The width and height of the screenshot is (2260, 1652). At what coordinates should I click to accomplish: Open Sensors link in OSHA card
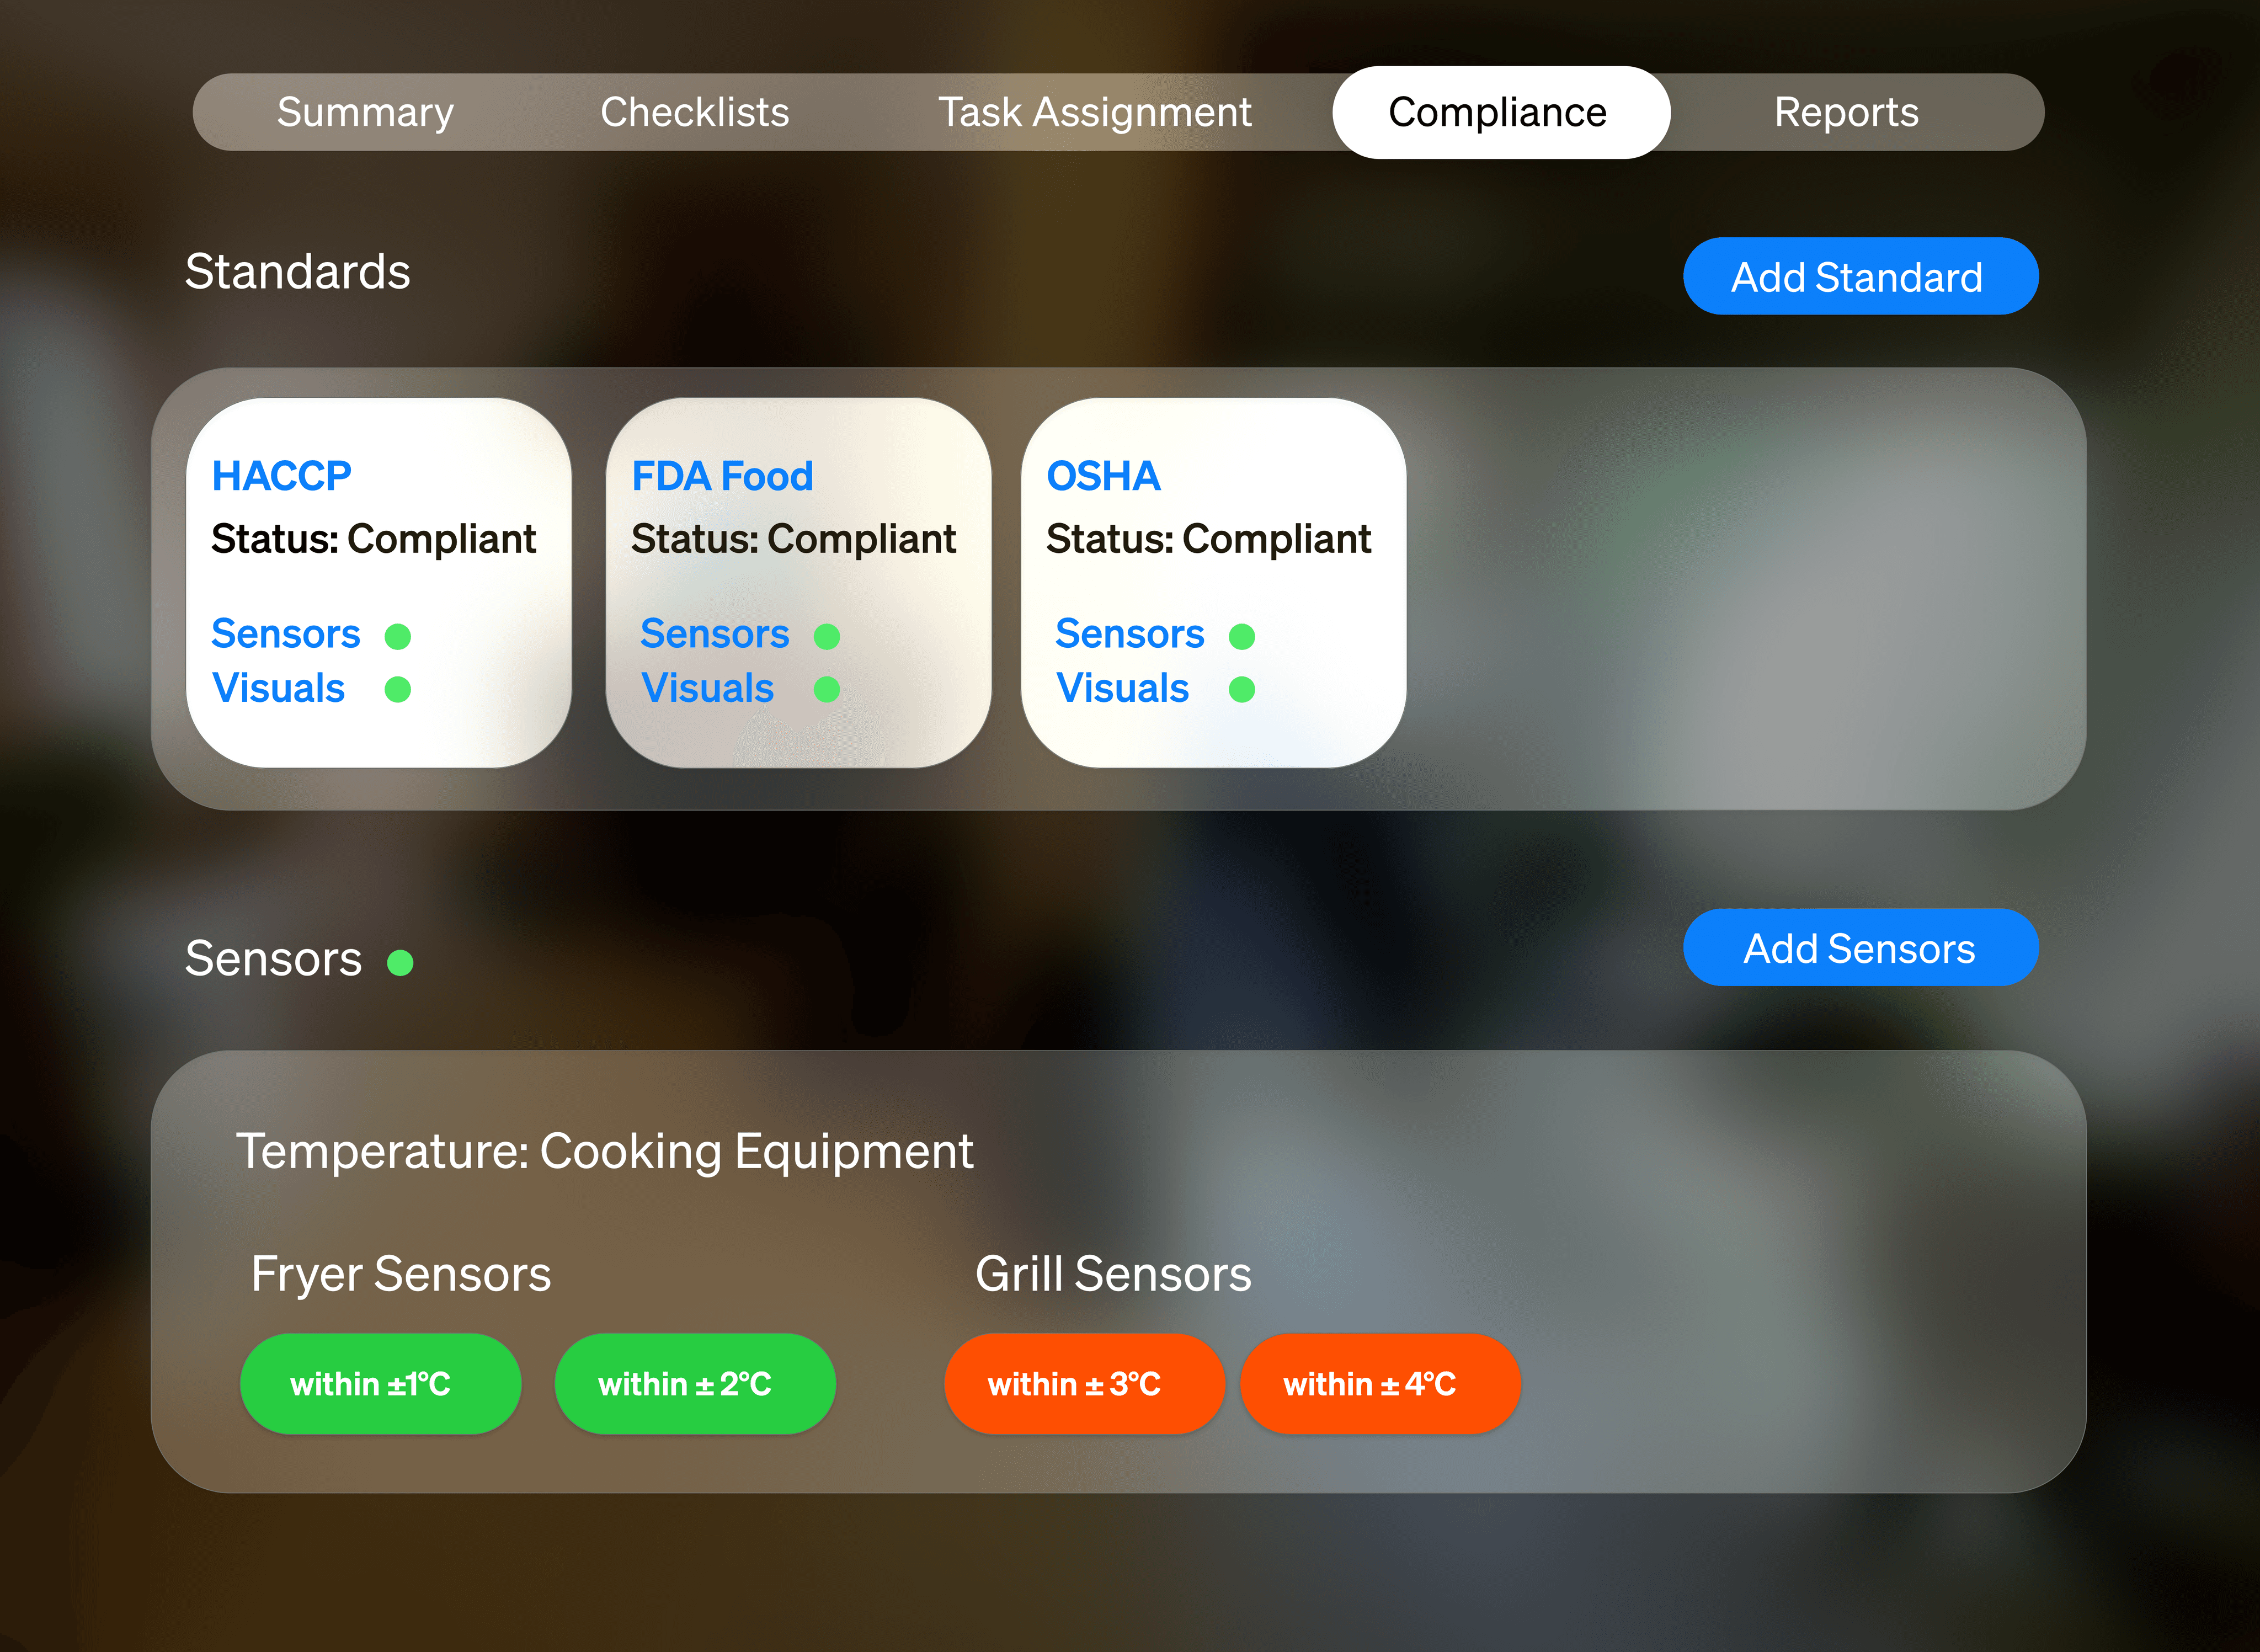(x=1130, y=634)
